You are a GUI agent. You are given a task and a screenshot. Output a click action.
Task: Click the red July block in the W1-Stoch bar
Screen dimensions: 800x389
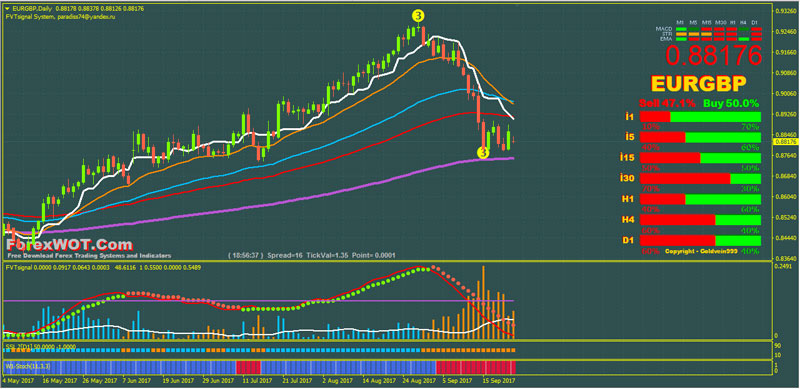(x=248, y=367)
